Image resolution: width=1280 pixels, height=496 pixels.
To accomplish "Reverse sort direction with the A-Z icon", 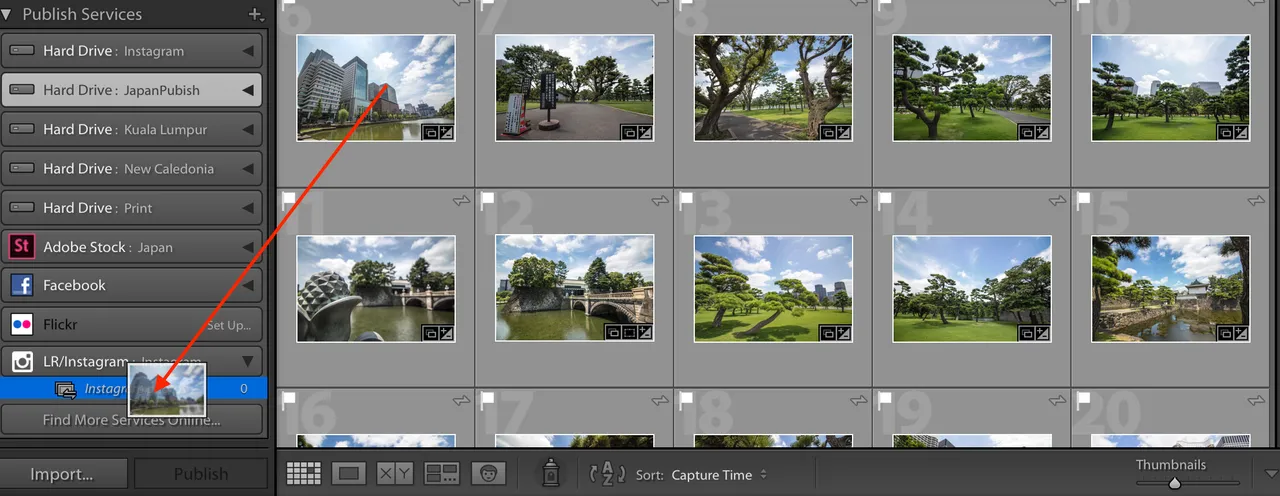I will pos(608,474).
